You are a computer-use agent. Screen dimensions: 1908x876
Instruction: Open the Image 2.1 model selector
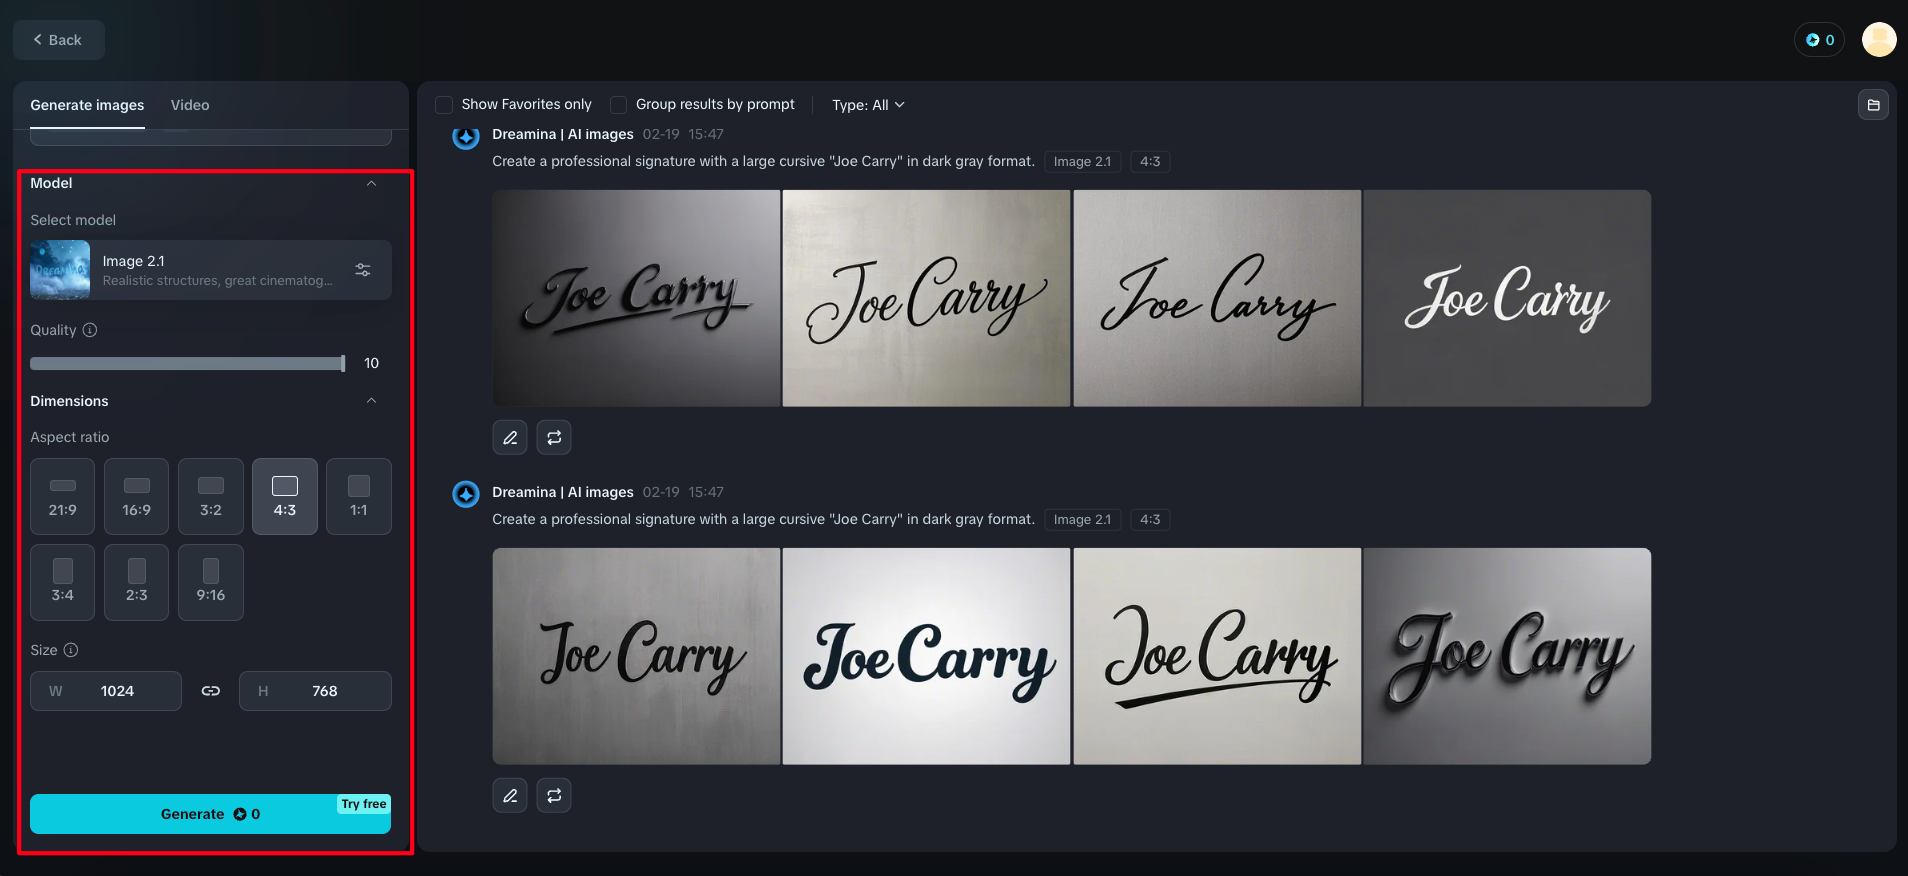pyautogui.click(x=210, y=270)
